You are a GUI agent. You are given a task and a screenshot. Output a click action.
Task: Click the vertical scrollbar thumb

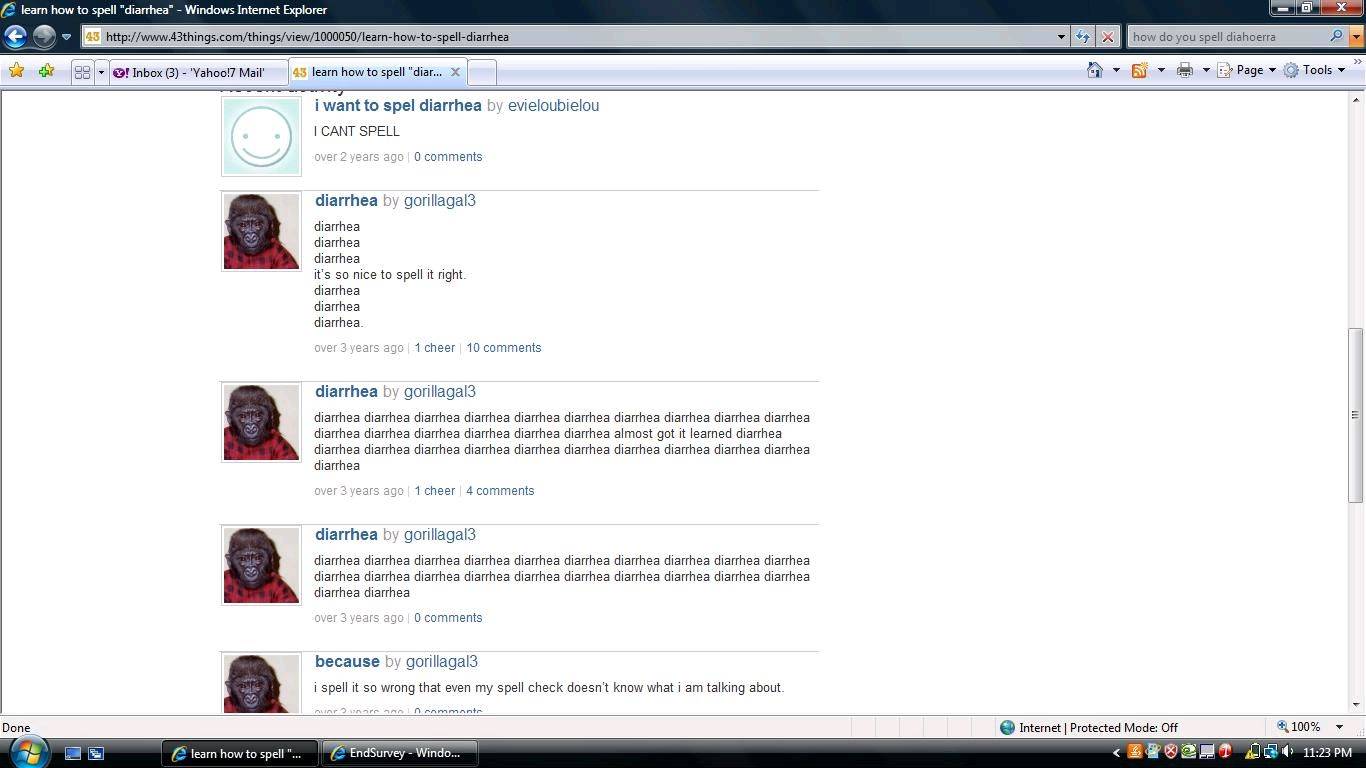[x=1356, y=415]
